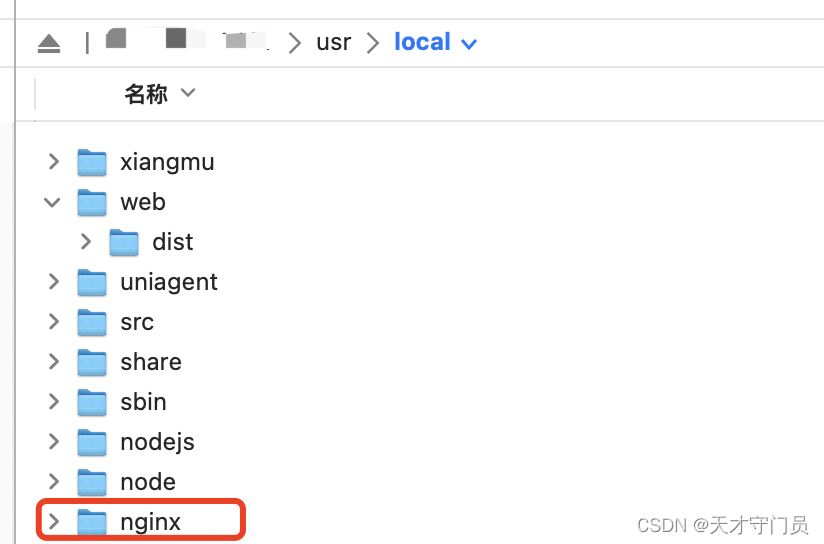Select the nginx folder icon
Image resolution: width=824 pixels, height=544 pixels.
tap(92, 522)
